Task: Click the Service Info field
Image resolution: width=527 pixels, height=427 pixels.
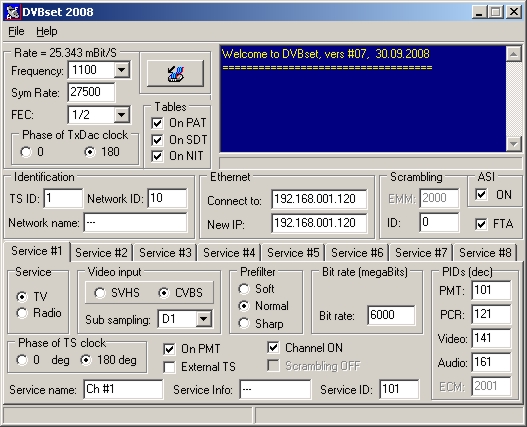Action: pos(275,389)
